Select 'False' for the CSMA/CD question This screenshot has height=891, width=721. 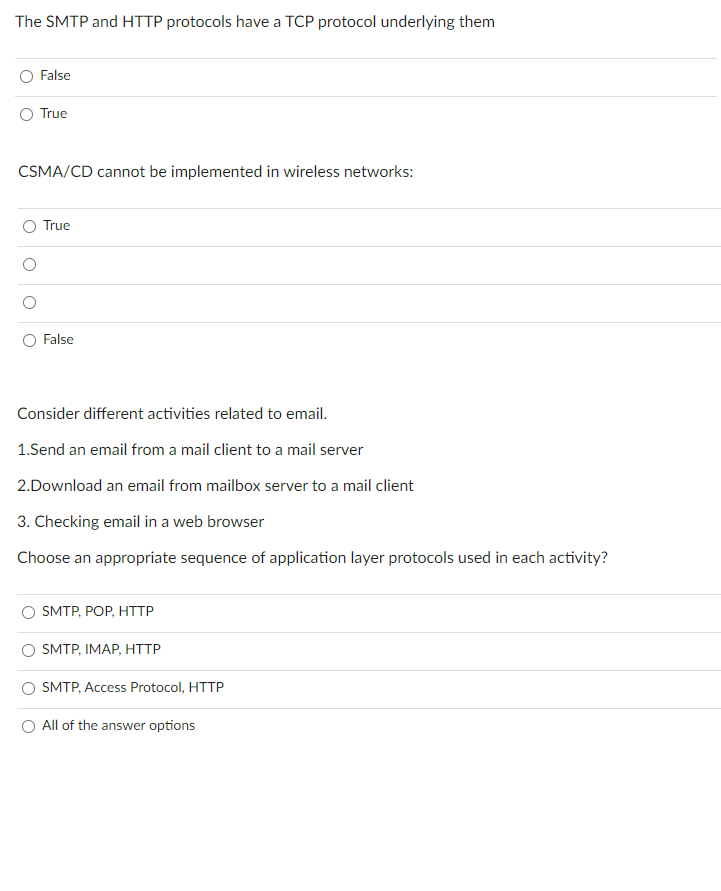click(29, 340)
